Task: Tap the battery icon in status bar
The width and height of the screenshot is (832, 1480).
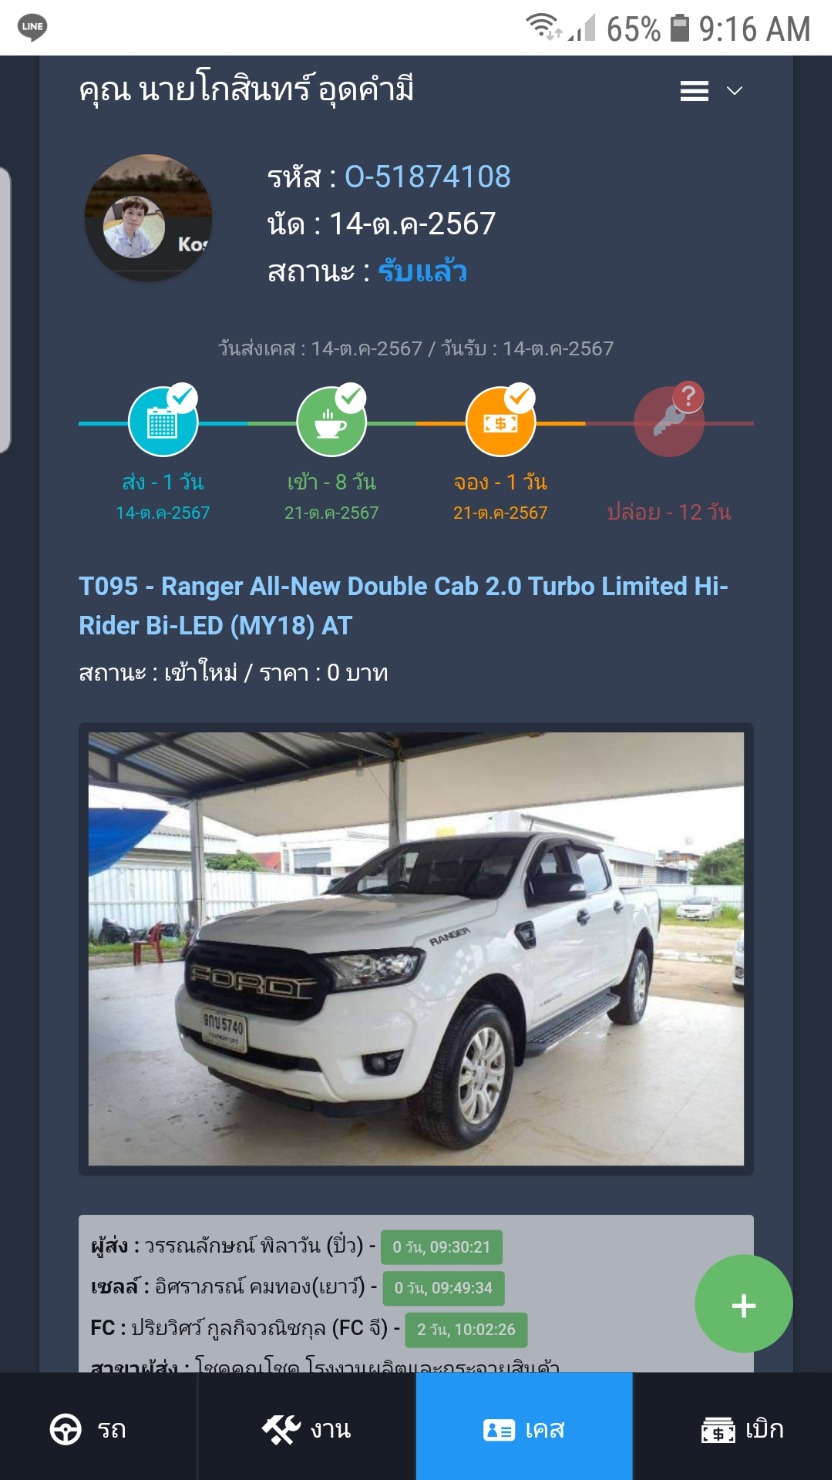Action: point(680,28)
